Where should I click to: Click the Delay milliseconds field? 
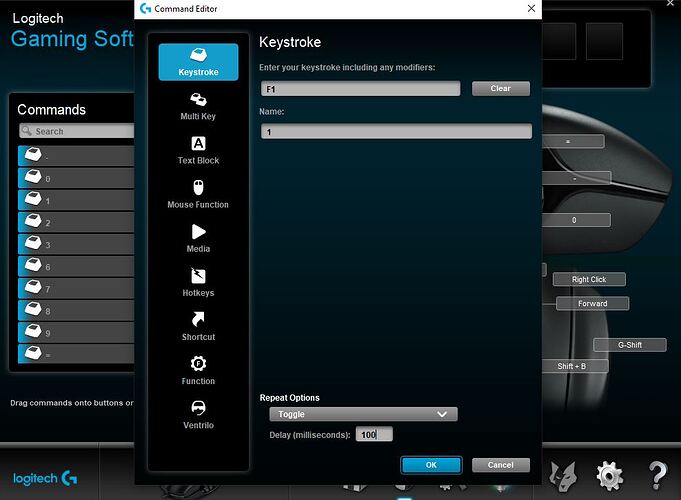(x=374, y=434)
